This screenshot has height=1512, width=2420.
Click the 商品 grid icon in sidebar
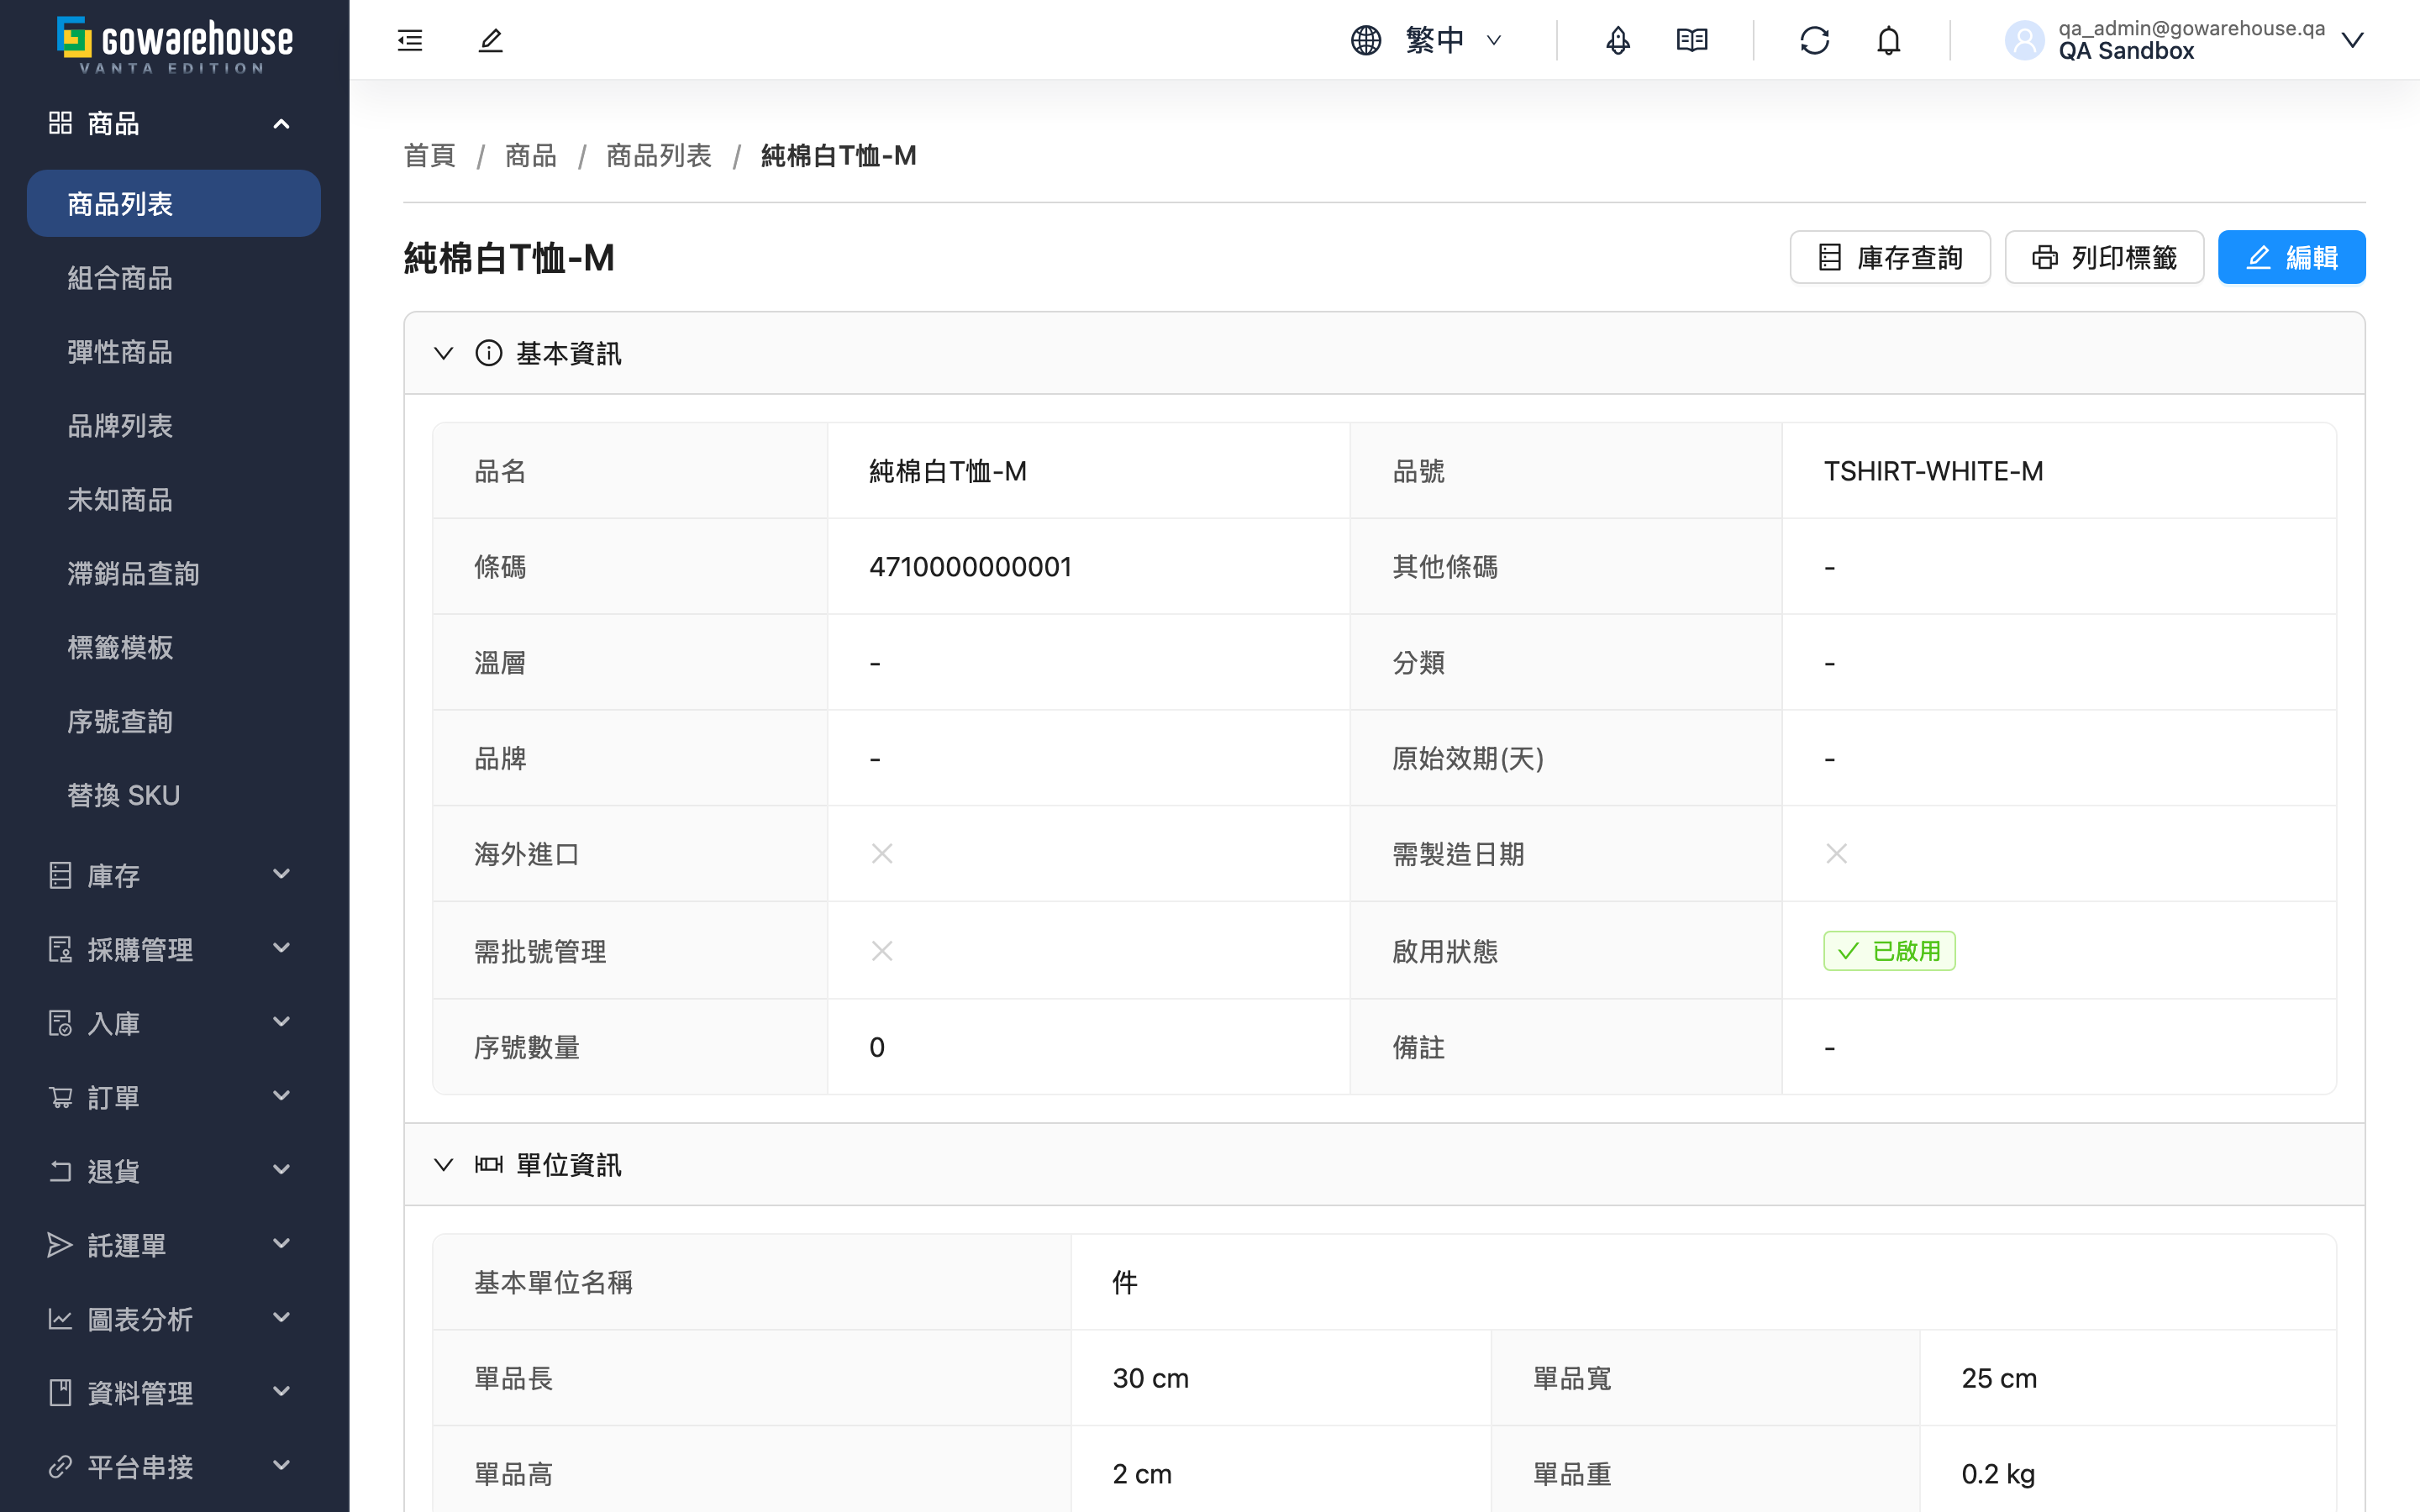[x=60, y=123]
